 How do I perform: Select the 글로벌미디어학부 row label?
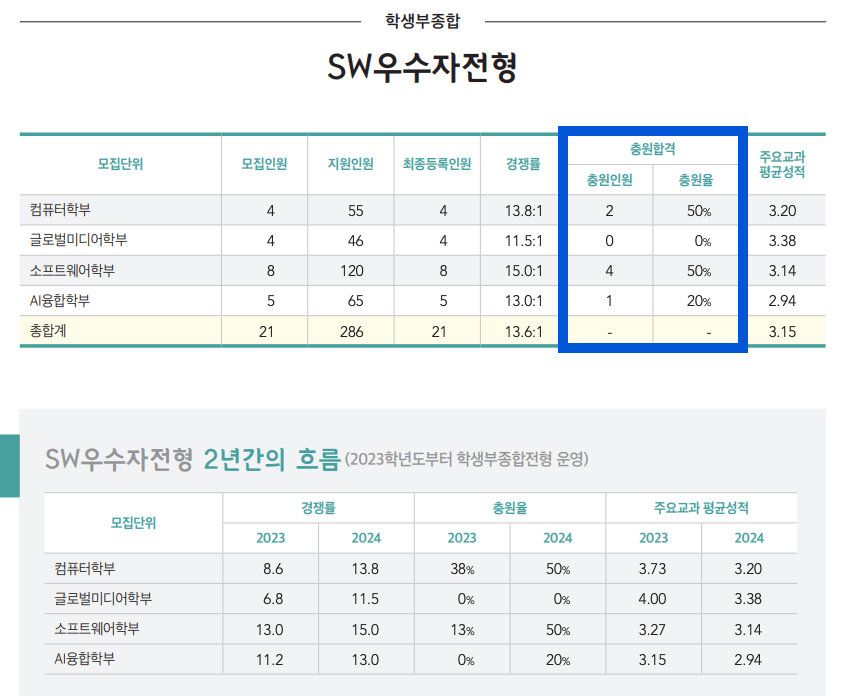[80, 240]
